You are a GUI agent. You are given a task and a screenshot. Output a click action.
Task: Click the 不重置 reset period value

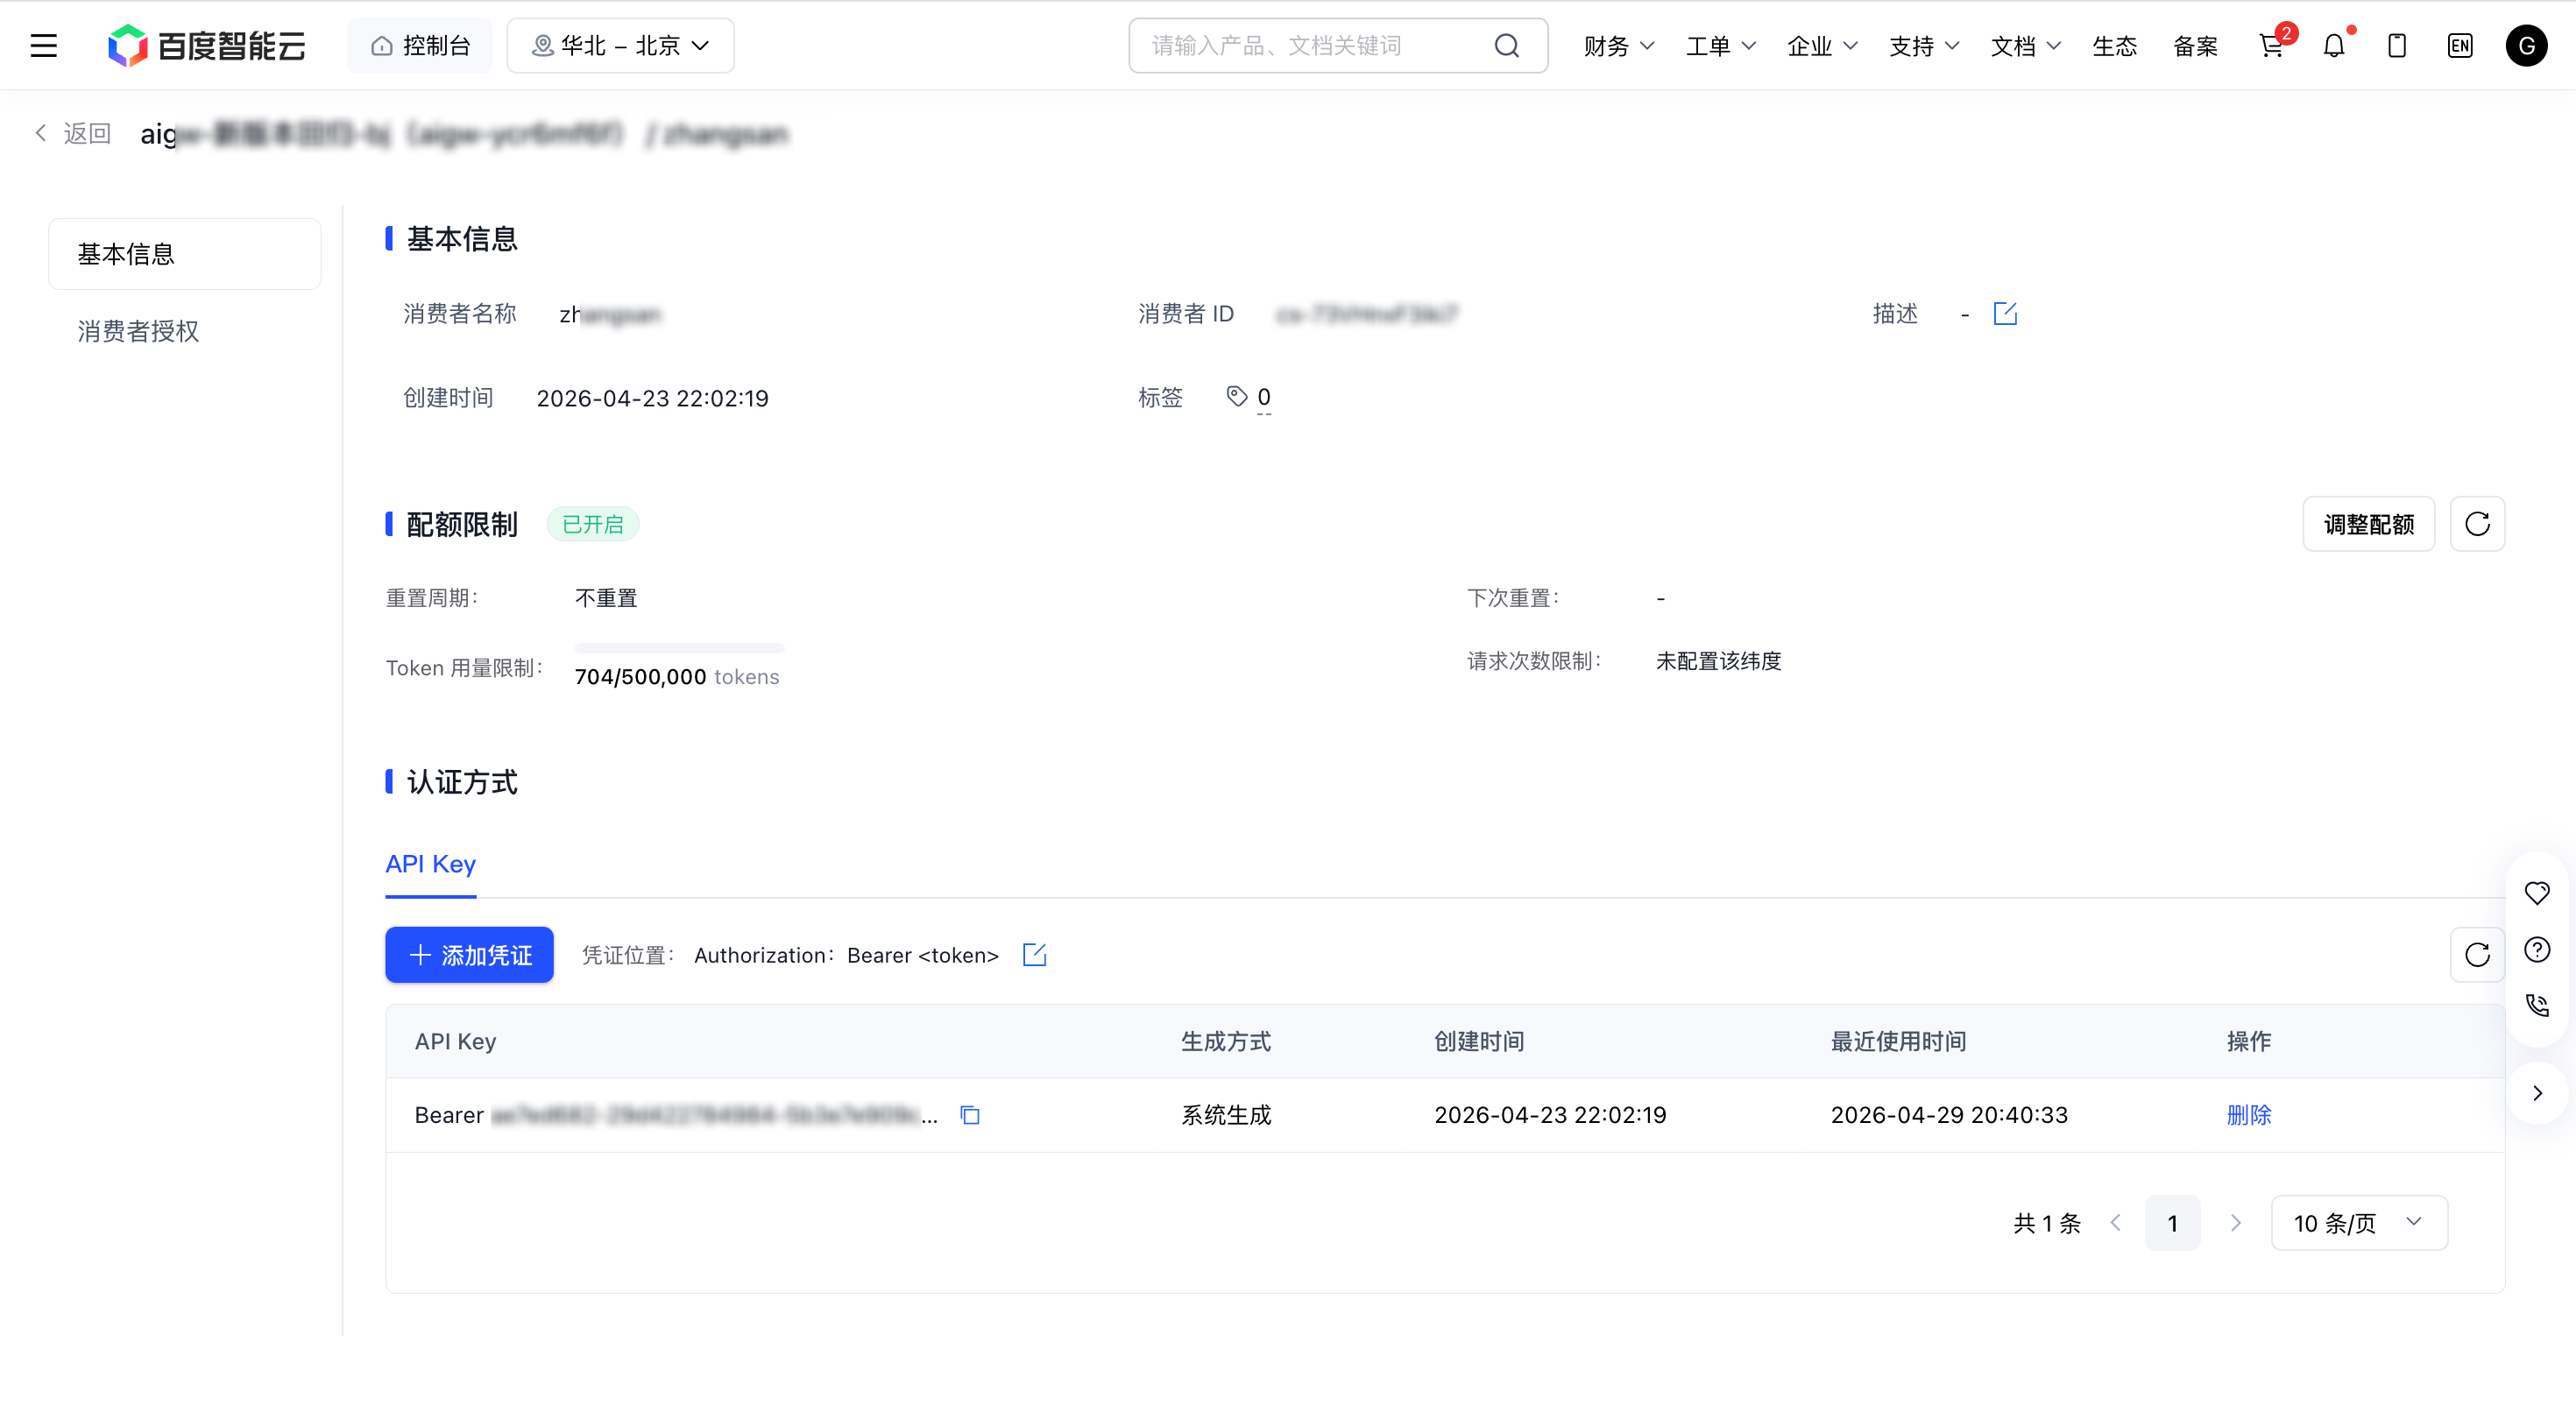(x=606, y=598)
